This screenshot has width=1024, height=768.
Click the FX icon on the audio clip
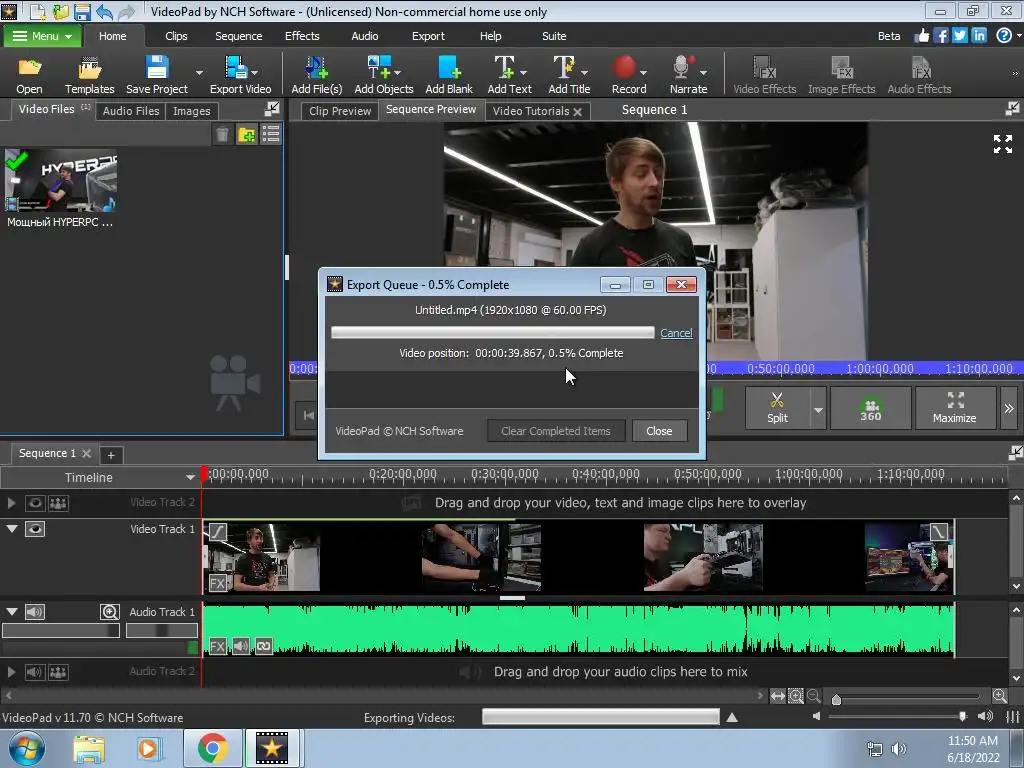[217, 647]
